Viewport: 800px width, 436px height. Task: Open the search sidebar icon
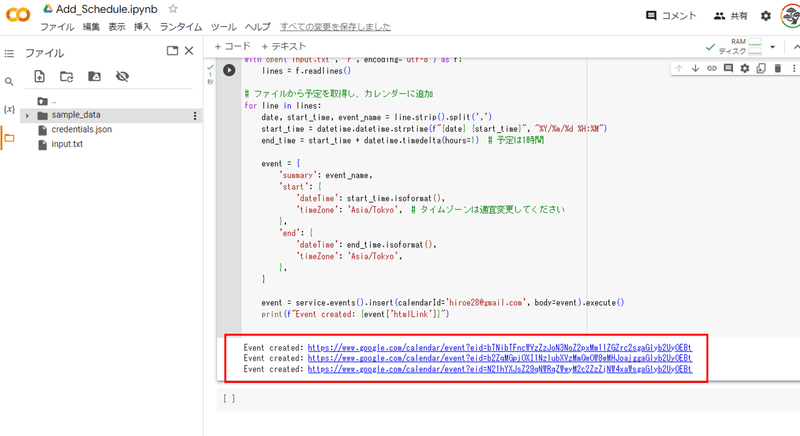pos(9,82)
